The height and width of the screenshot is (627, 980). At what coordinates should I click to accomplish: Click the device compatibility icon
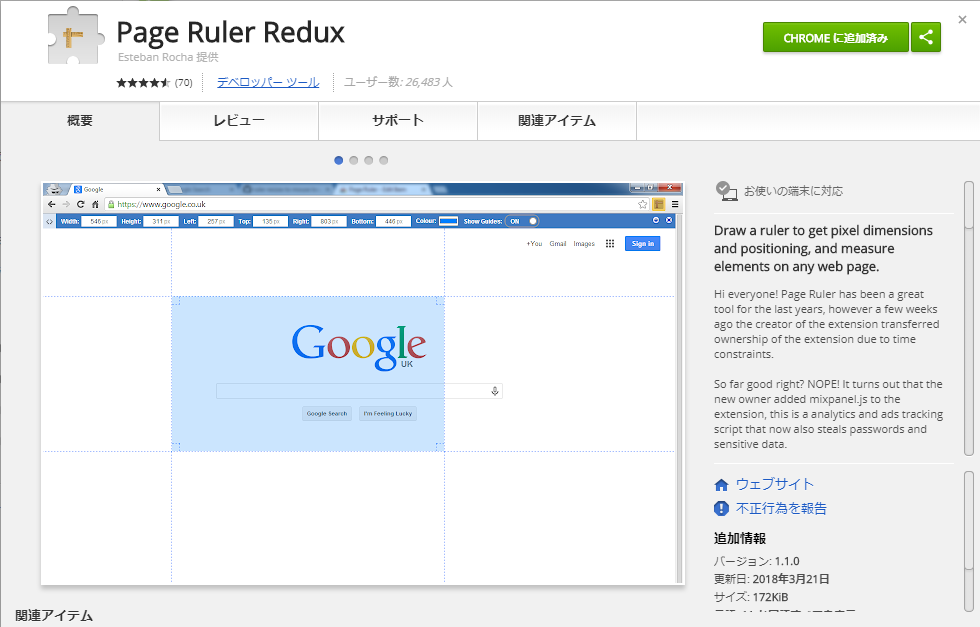click(x=725, y=191)
